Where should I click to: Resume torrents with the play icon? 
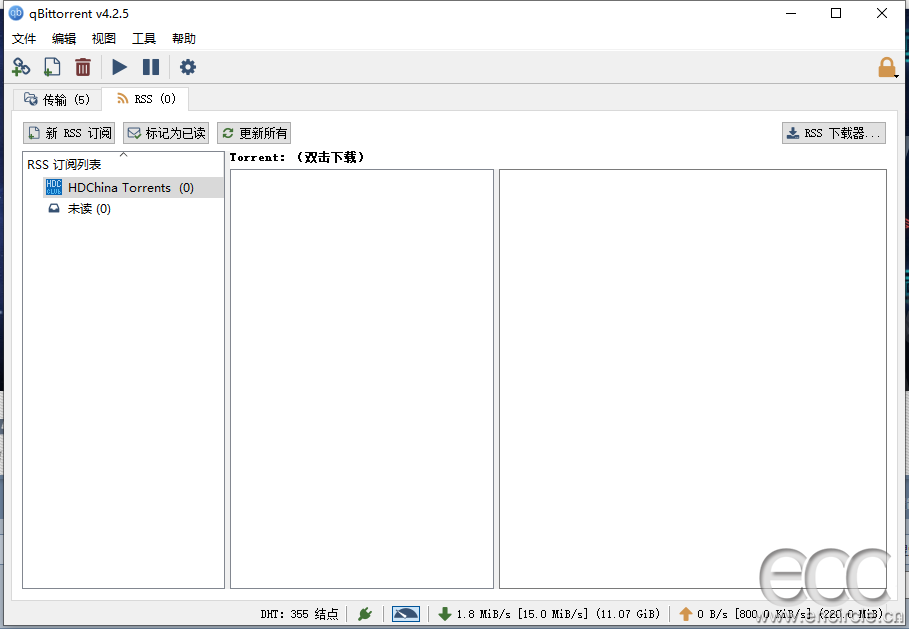[119, 67]
